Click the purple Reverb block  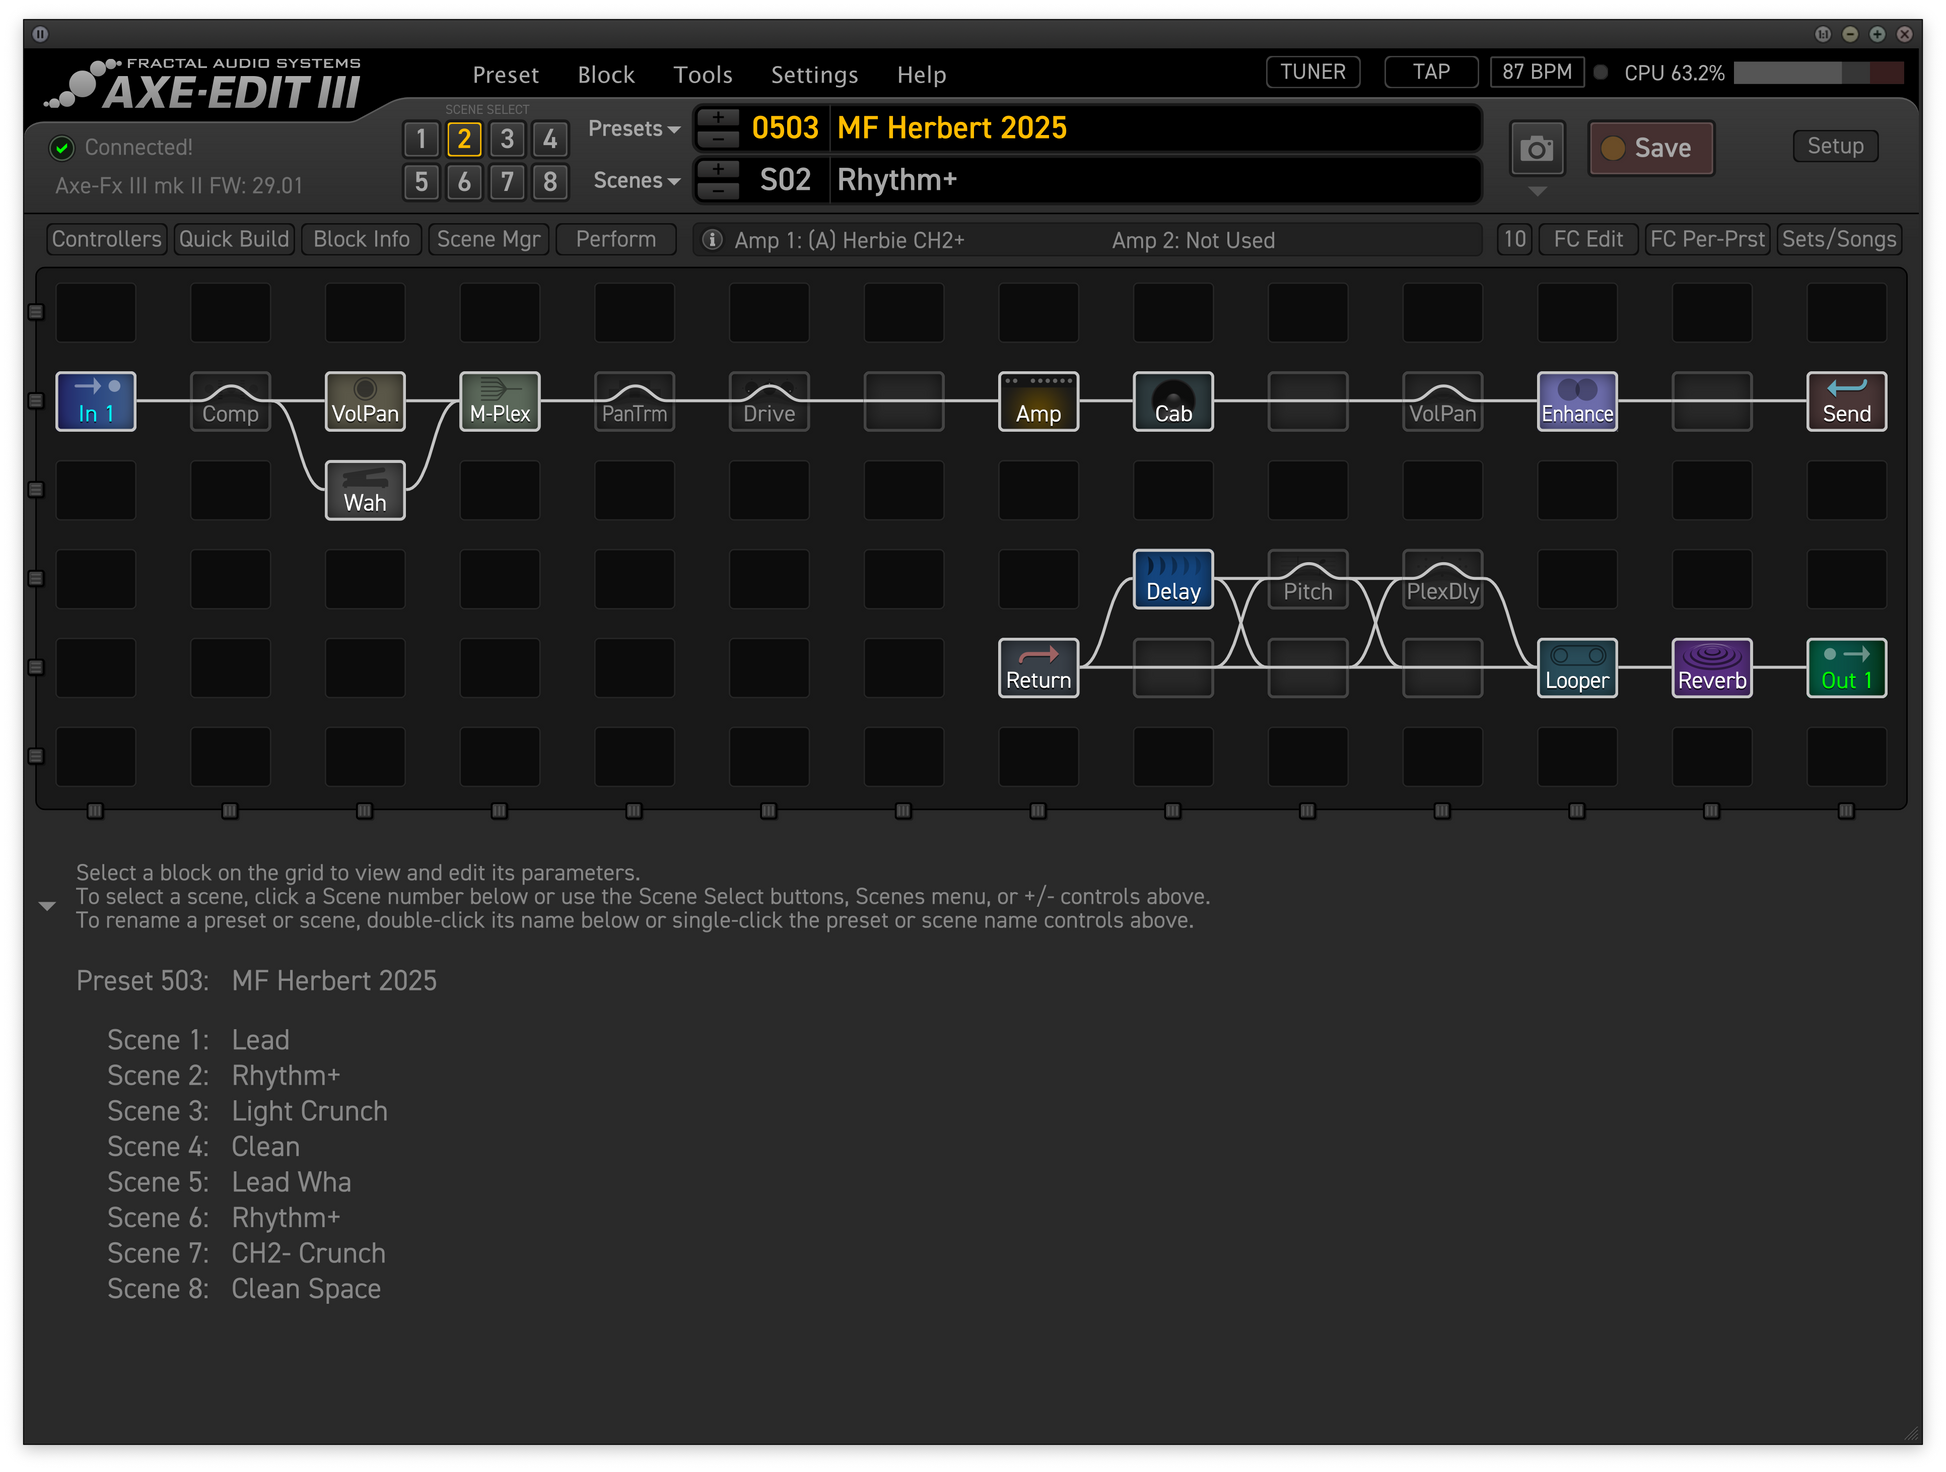1711,668
